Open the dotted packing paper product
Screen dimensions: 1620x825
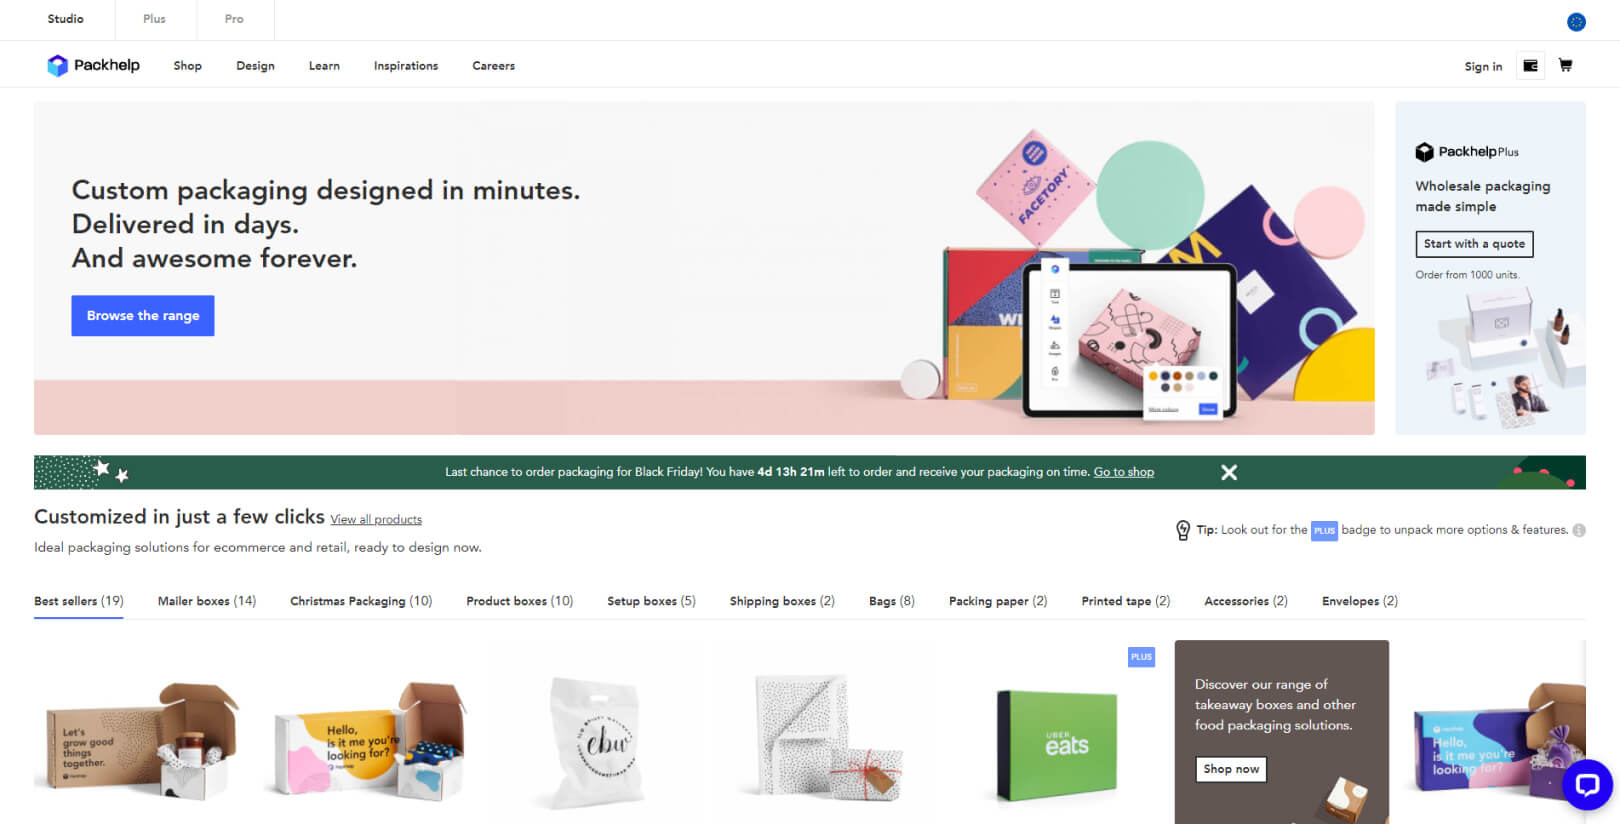click(x=828, y=738)
